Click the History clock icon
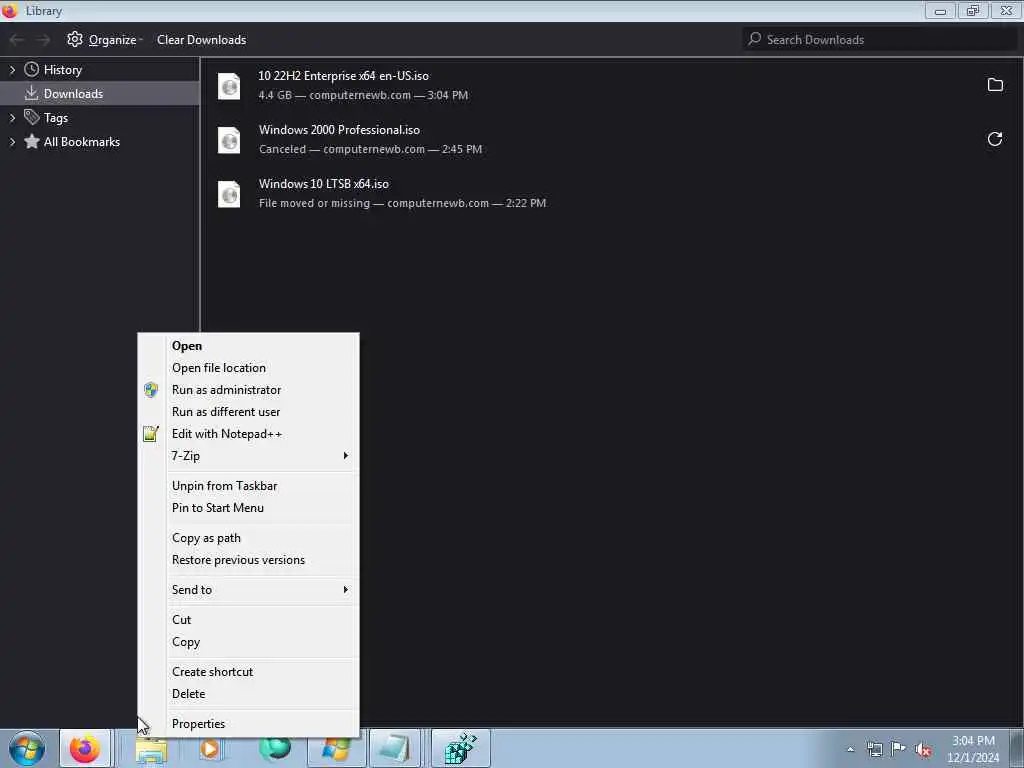The height and width of the screenshot is (768, 1024). click(x=31, y=69)
